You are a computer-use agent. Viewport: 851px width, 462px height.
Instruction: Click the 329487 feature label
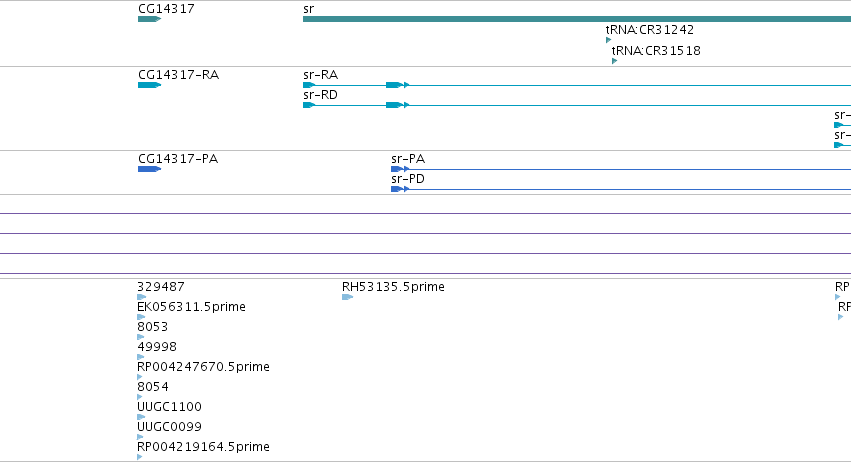[x=161, y=287]
